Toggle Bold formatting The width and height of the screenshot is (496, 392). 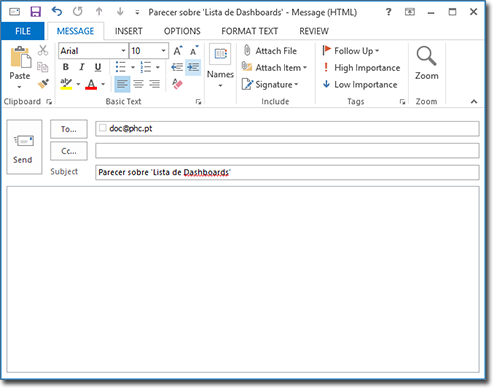[66, 67]
